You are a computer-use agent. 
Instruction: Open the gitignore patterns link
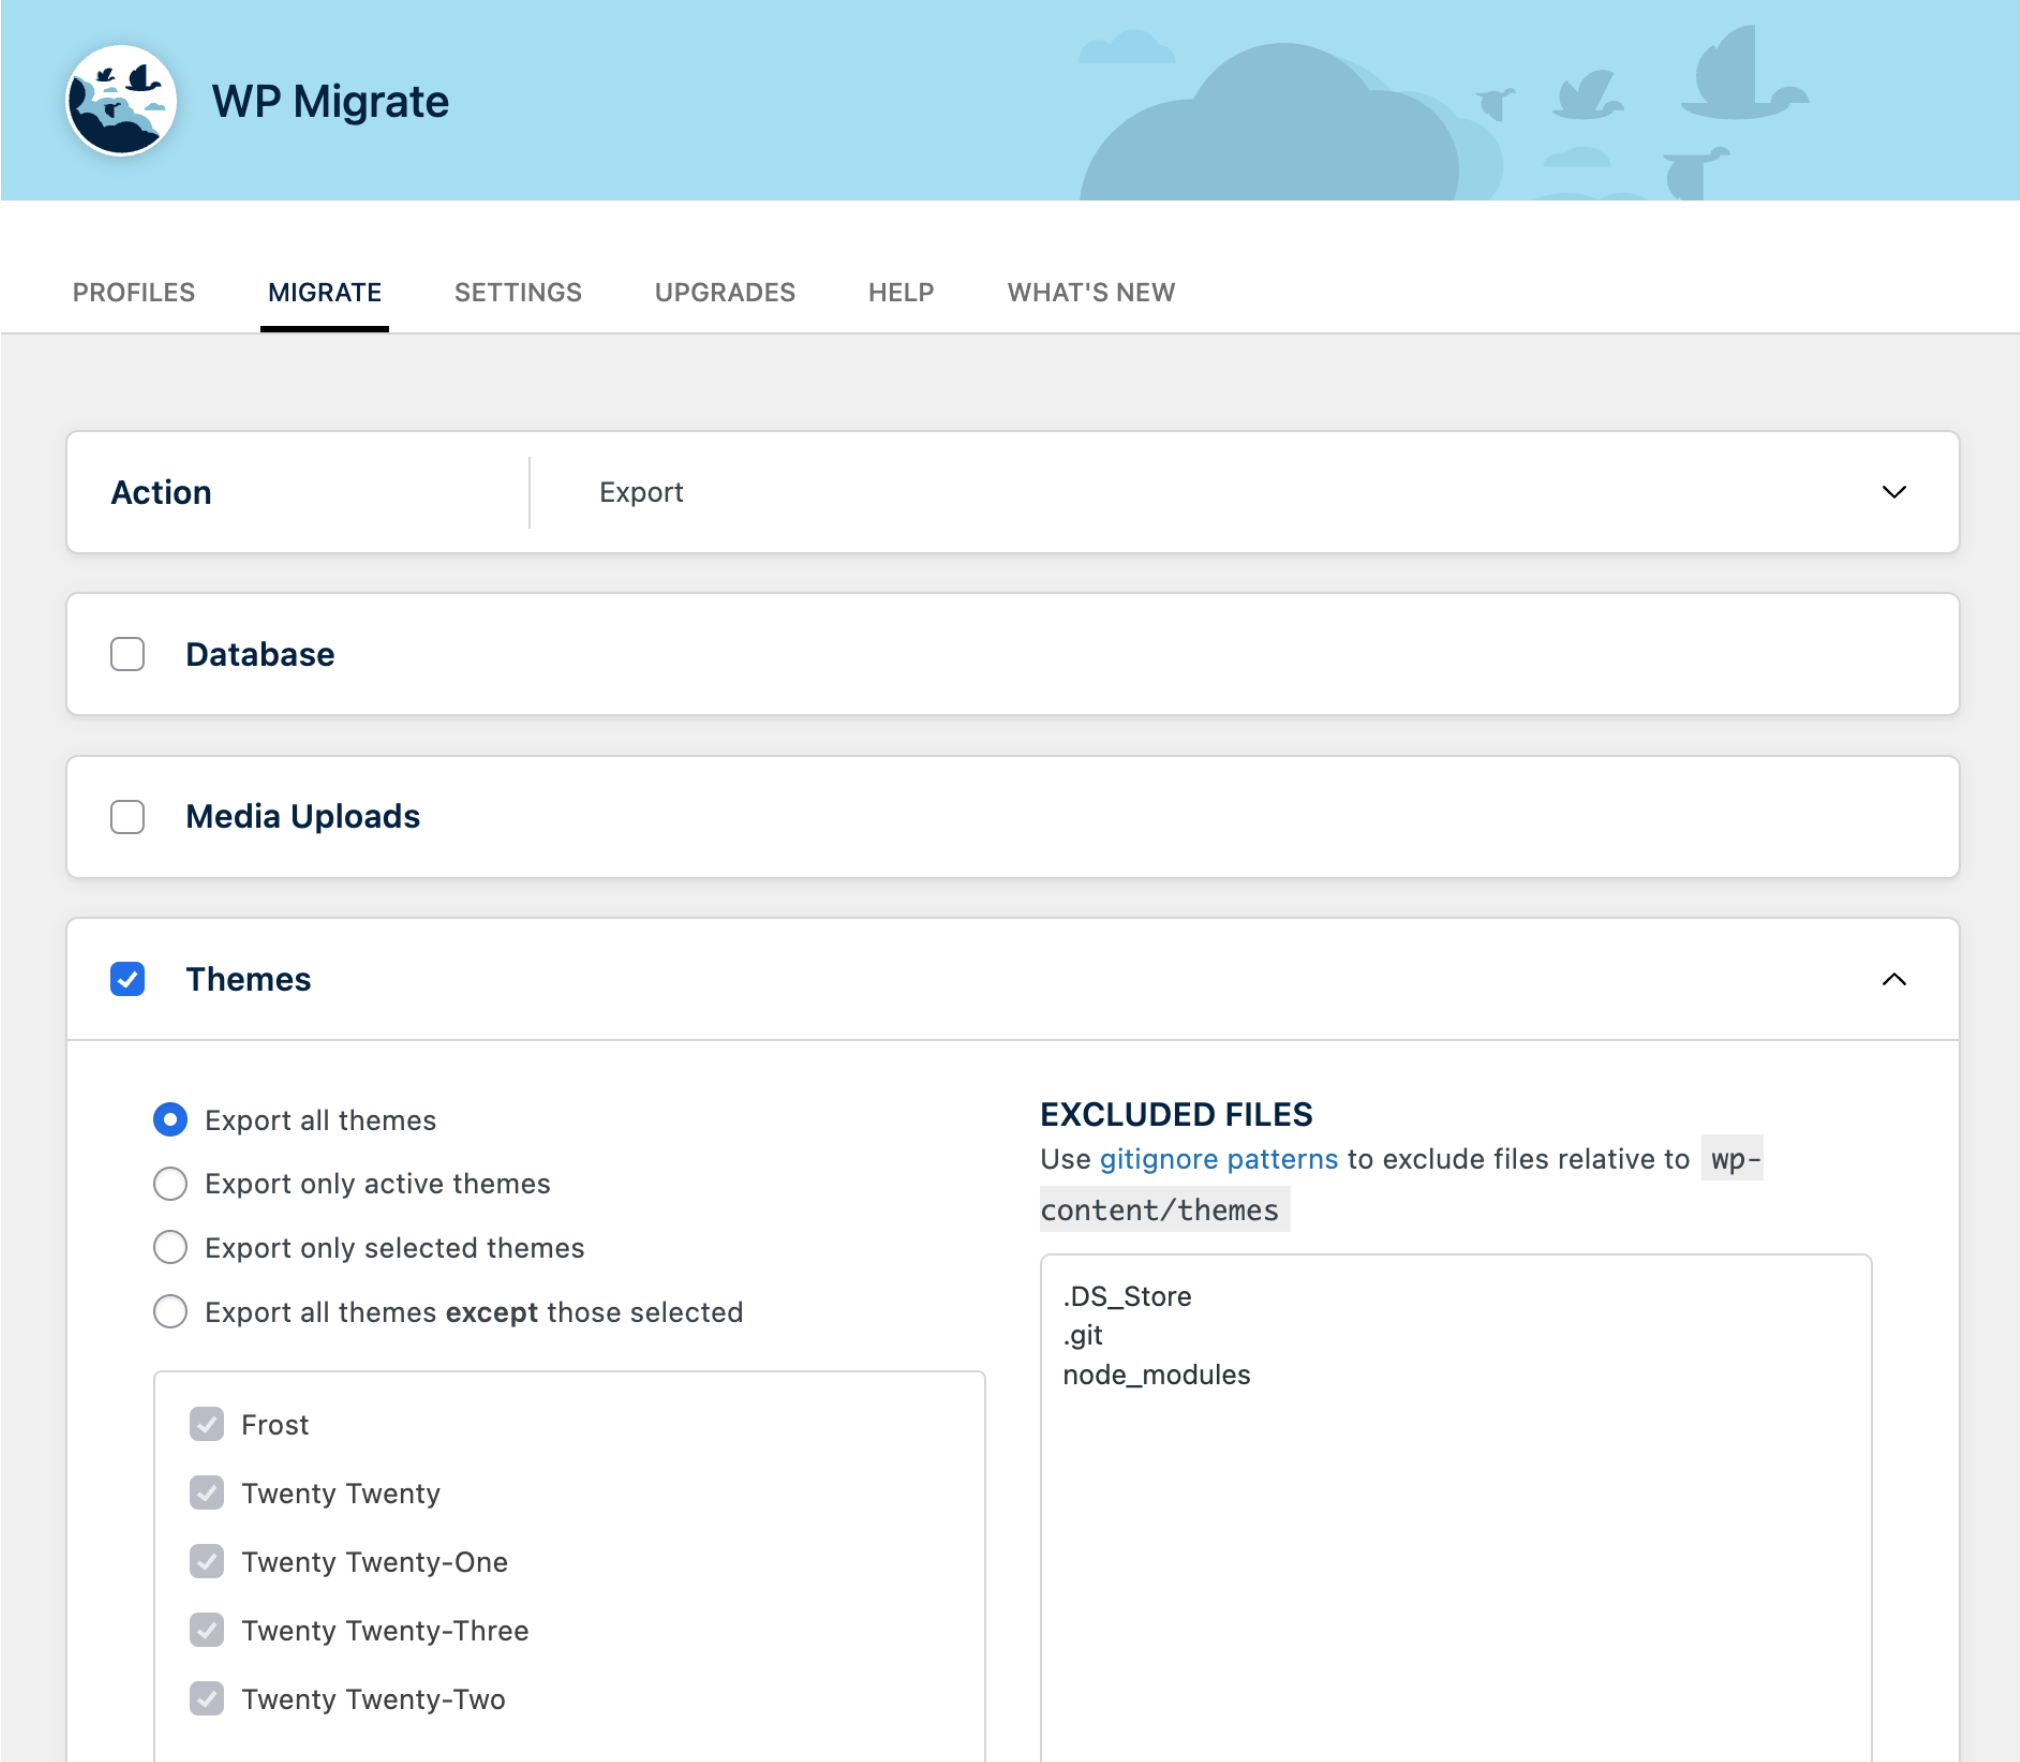[x=1218, y=1159]
